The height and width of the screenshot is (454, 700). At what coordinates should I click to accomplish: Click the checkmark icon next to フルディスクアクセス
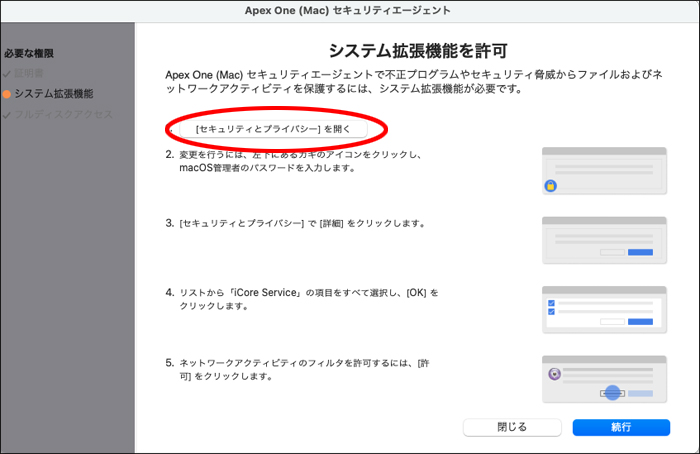tap(7, 114)
